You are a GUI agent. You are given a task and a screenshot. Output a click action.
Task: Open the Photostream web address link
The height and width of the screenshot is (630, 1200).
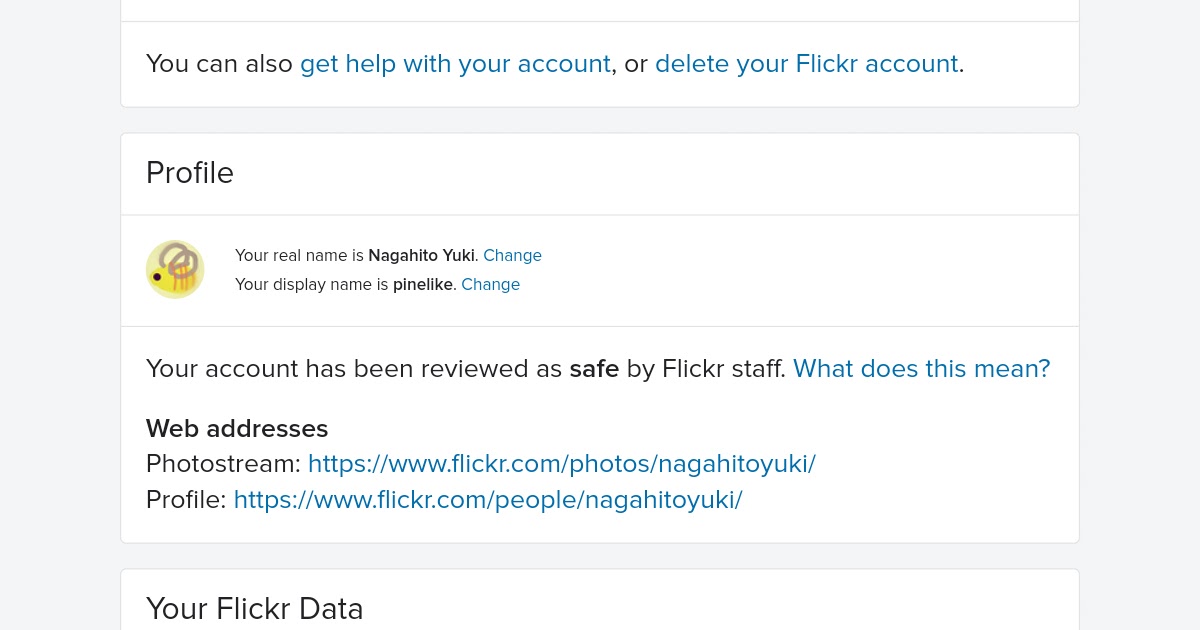[x=561, y=464]
